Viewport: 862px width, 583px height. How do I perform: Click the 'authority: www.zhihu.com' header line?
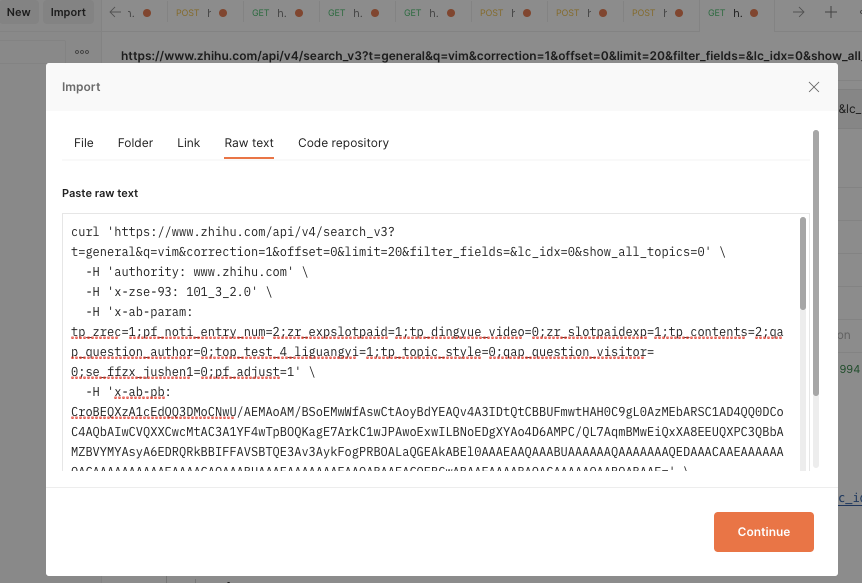point(197,272)
